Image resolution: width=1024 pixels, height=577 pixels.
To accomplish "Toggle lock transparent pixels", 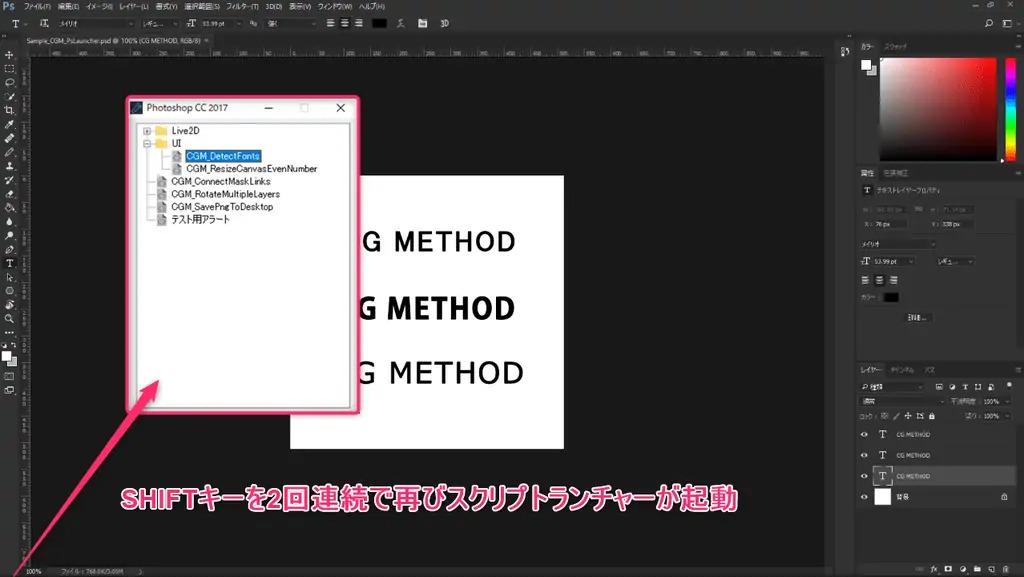I will point(885,416).
